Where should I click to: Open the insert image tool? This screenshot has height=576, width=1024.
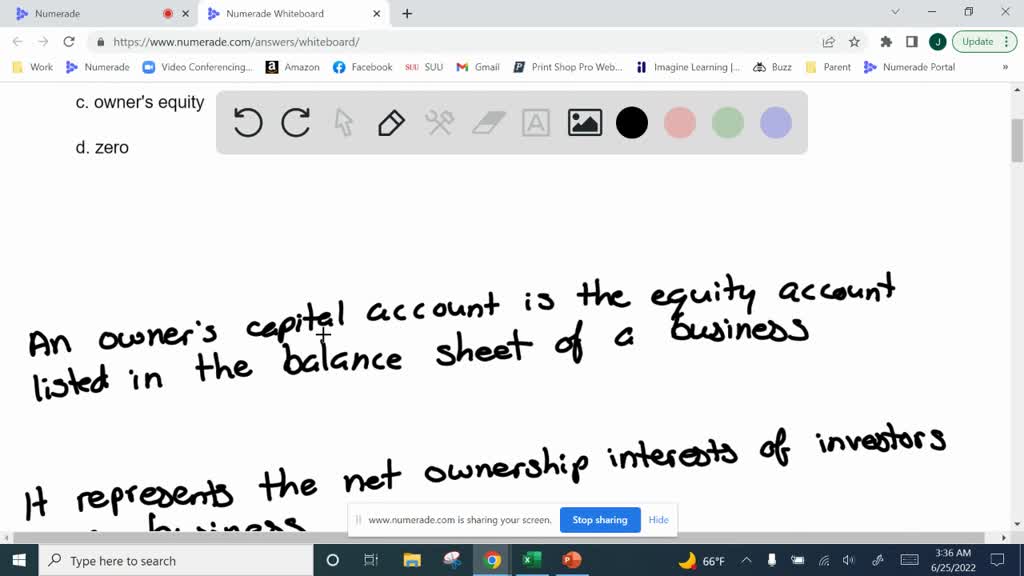(584, 122)
